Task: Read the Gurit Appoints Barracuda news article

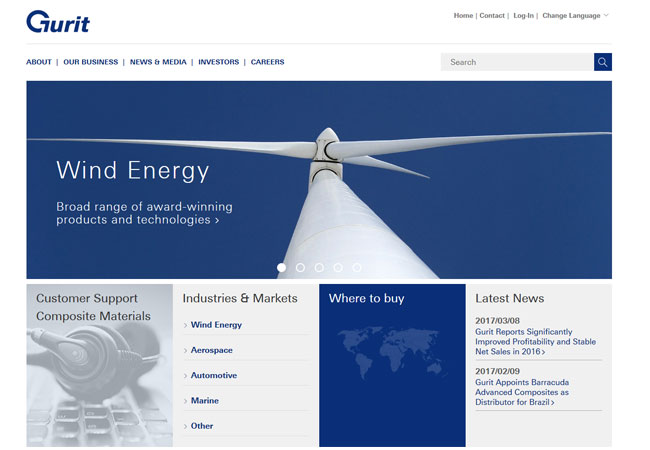Action: click(x=522, y=392)
